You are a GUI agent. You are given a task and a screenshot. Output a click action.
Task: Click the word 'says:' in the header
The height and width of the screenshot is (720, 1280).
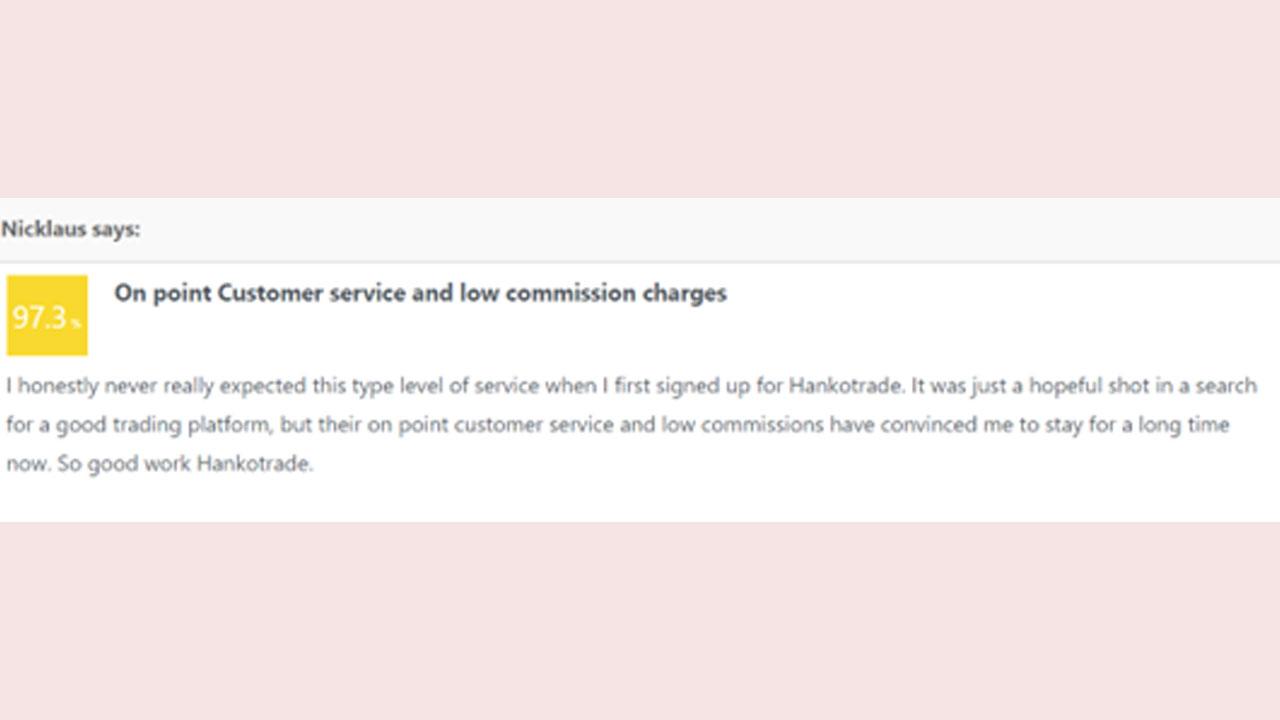[x=116, y=229]
